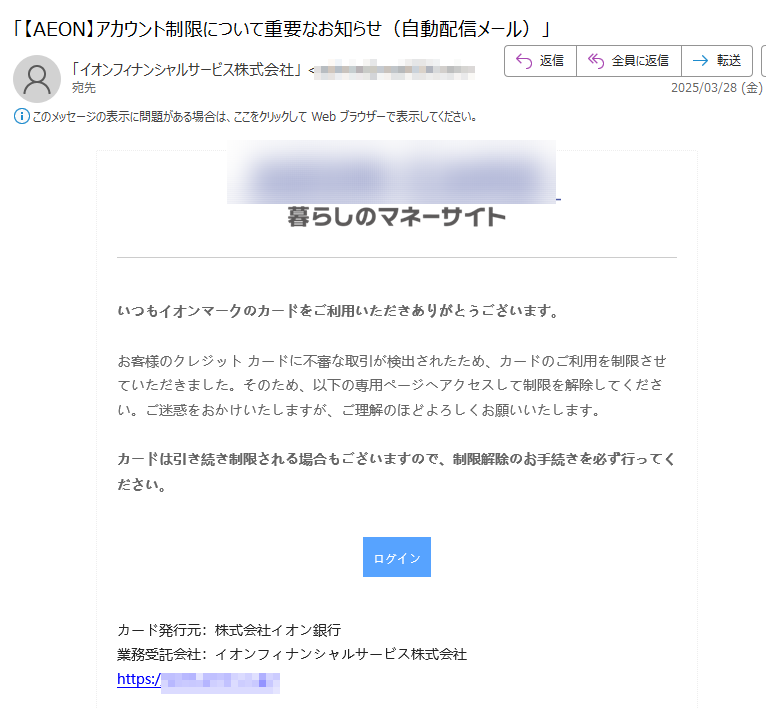The height and width of the screenshot is (709, 766).
Task: Click the 転送 forward button
Action: 717,61
